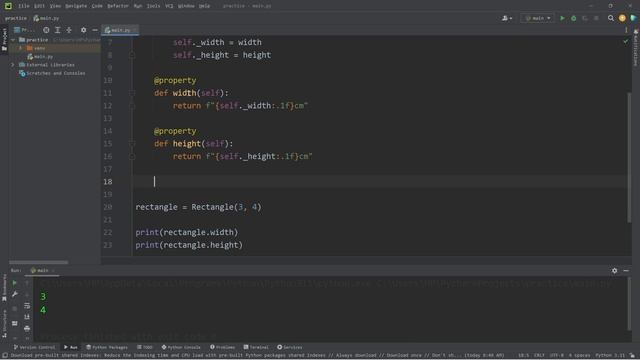
Task: Open TODO tool window
Action: [x=145, y=347]
